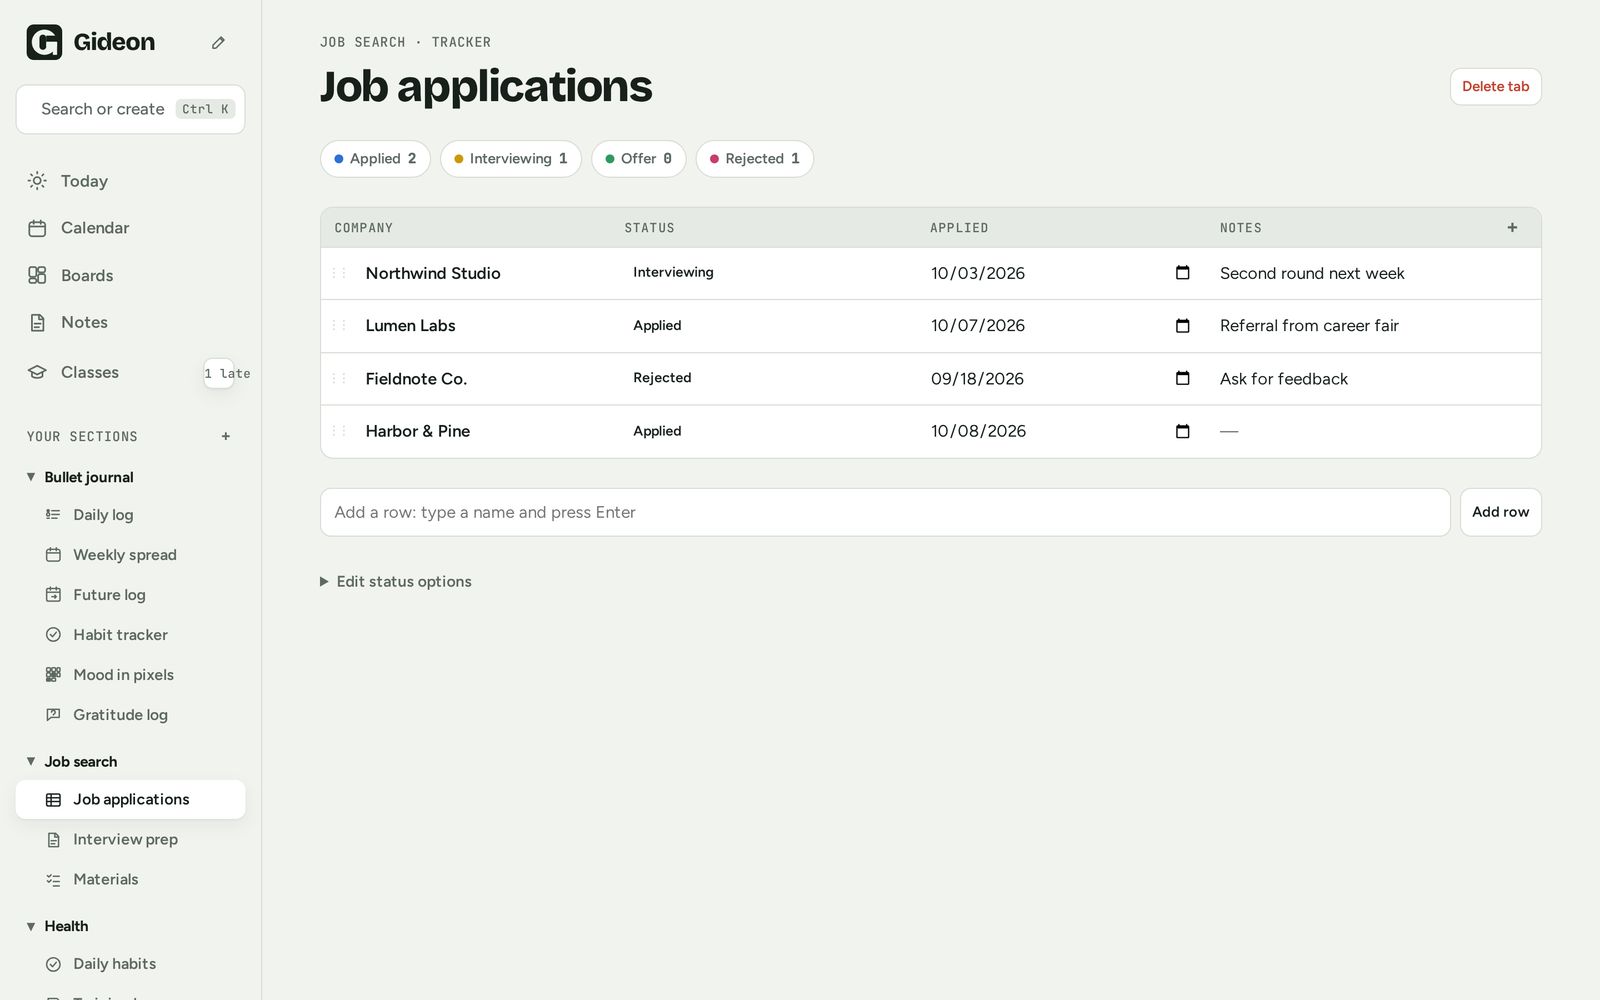The width and height of the screenshot is (1600, 1000).
Task: Open Today from the sidebar
Action: [130, 181]
